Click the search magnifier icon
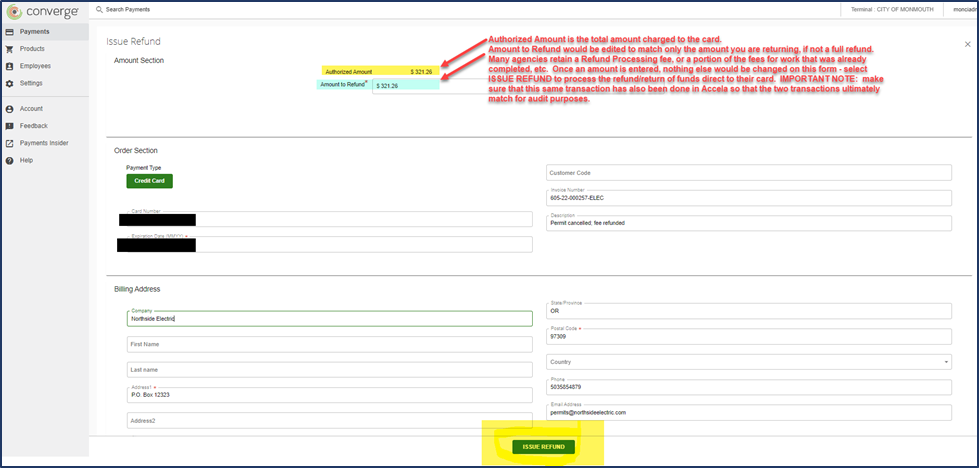Screen dimensions: 979x468 point(99,9)
